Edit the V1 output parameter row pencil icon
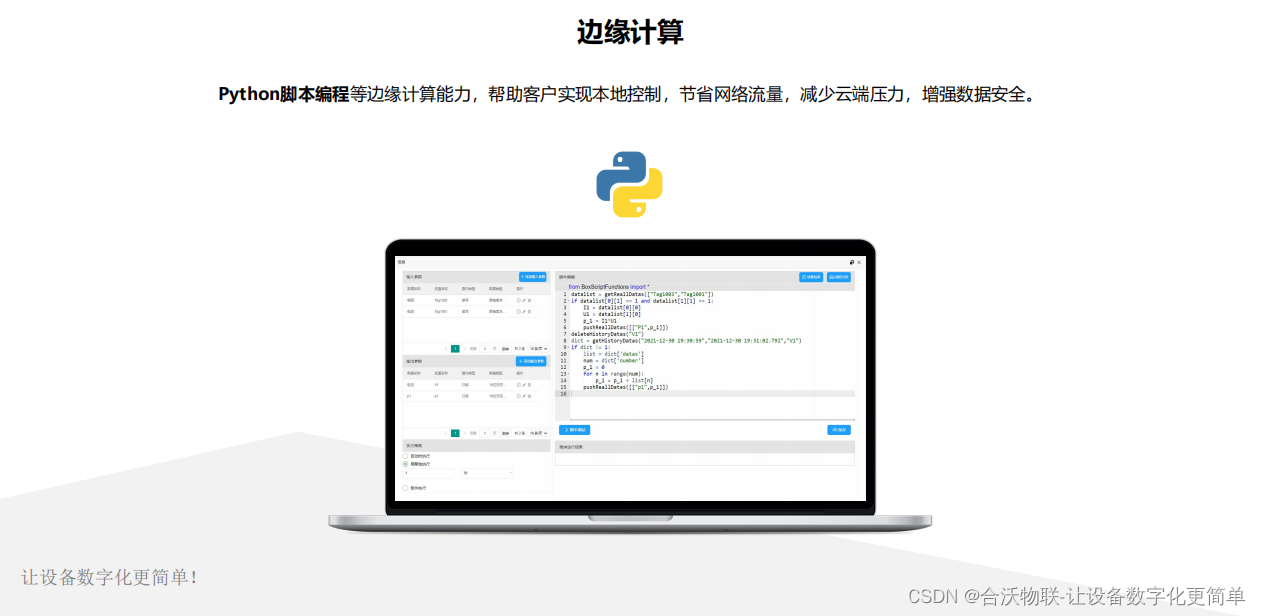The image size is (1261, 616). pyautogui.click(x=524, y=384)
